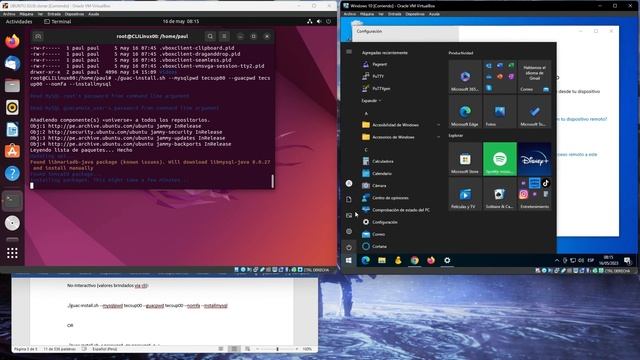Open Ubuntu network indicator
640x360 pixels.
(310, 21)
